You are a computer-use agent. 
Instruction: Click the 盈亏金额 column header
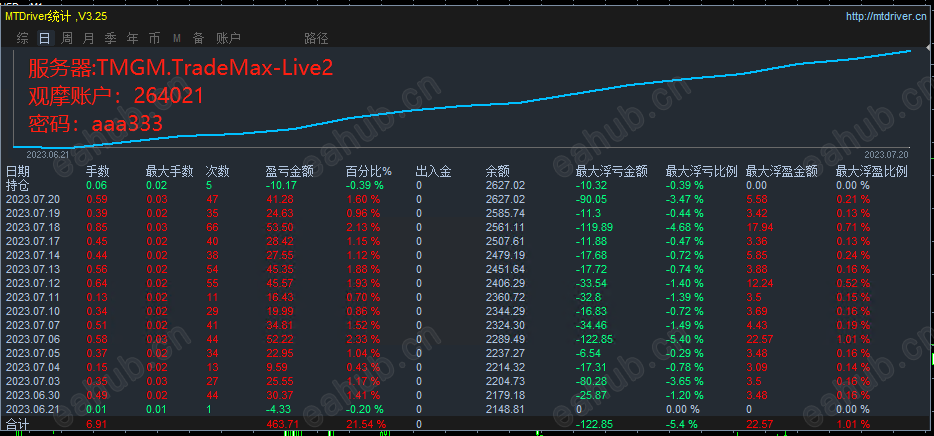click(289, 172)
